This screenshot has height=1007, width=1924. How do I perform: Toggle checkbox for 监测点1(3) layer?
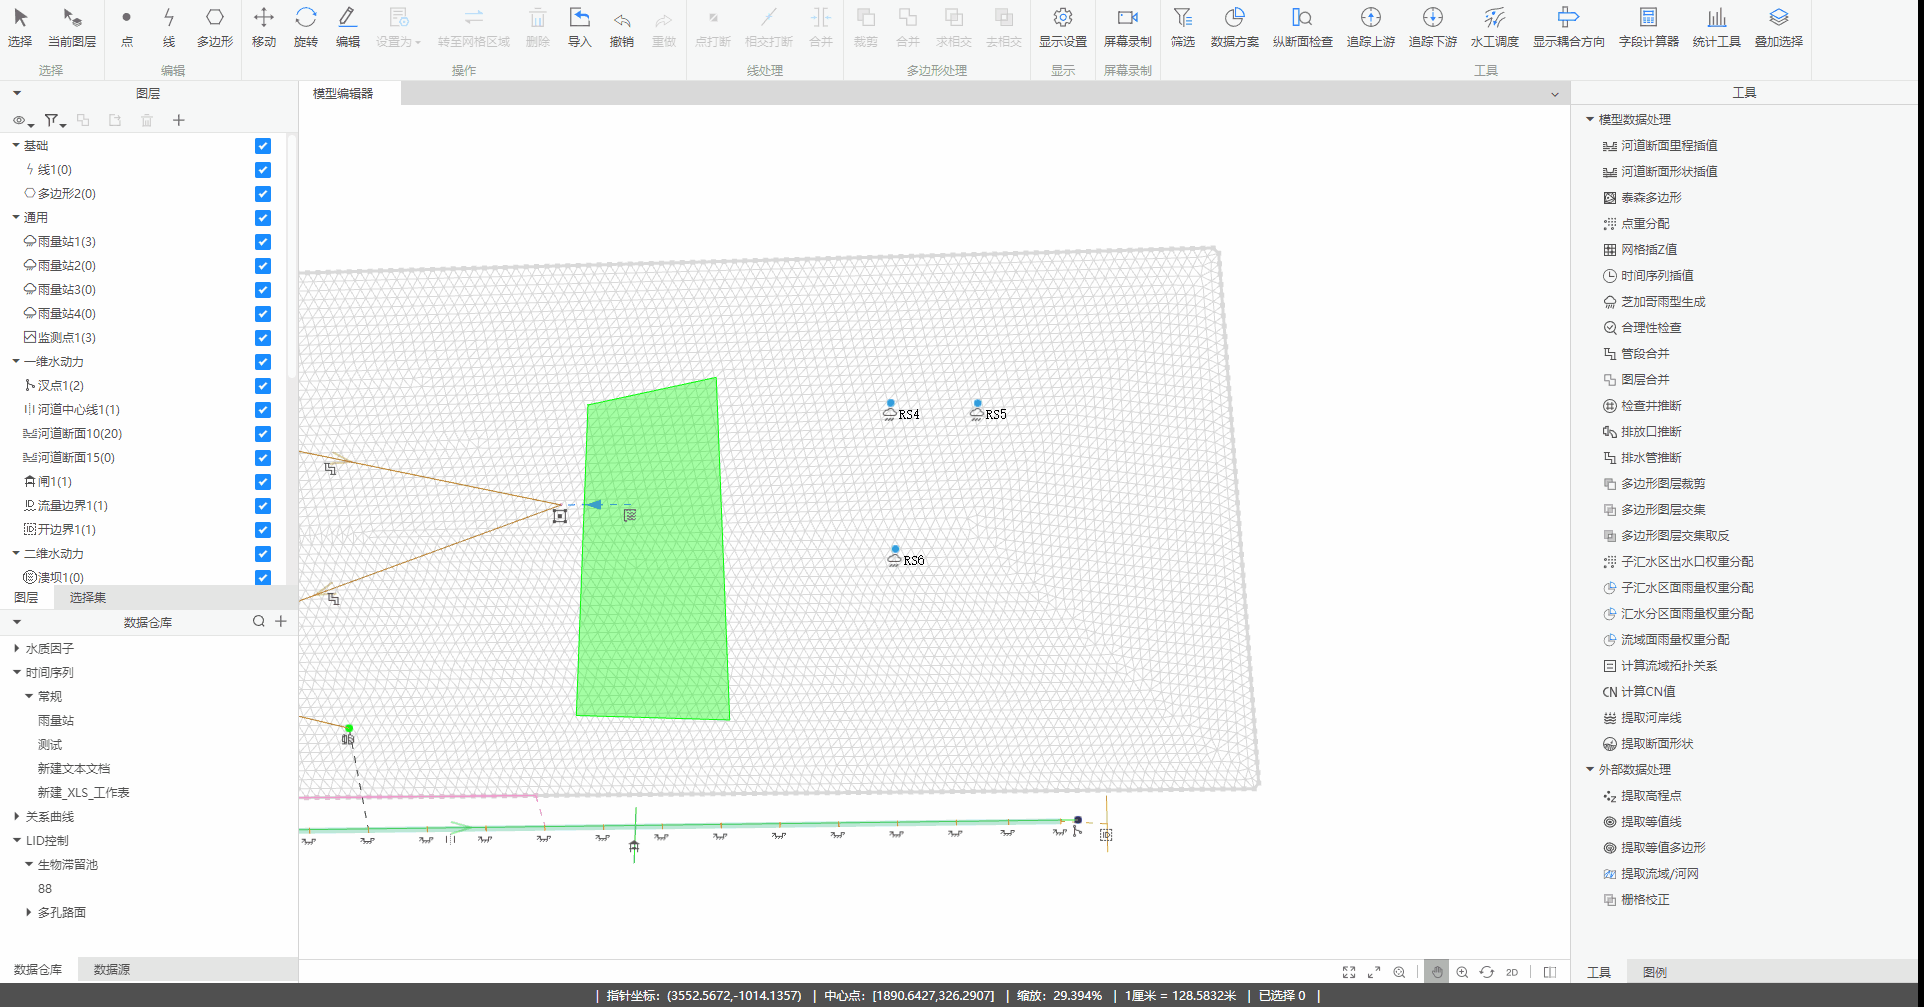pos(263,338)
